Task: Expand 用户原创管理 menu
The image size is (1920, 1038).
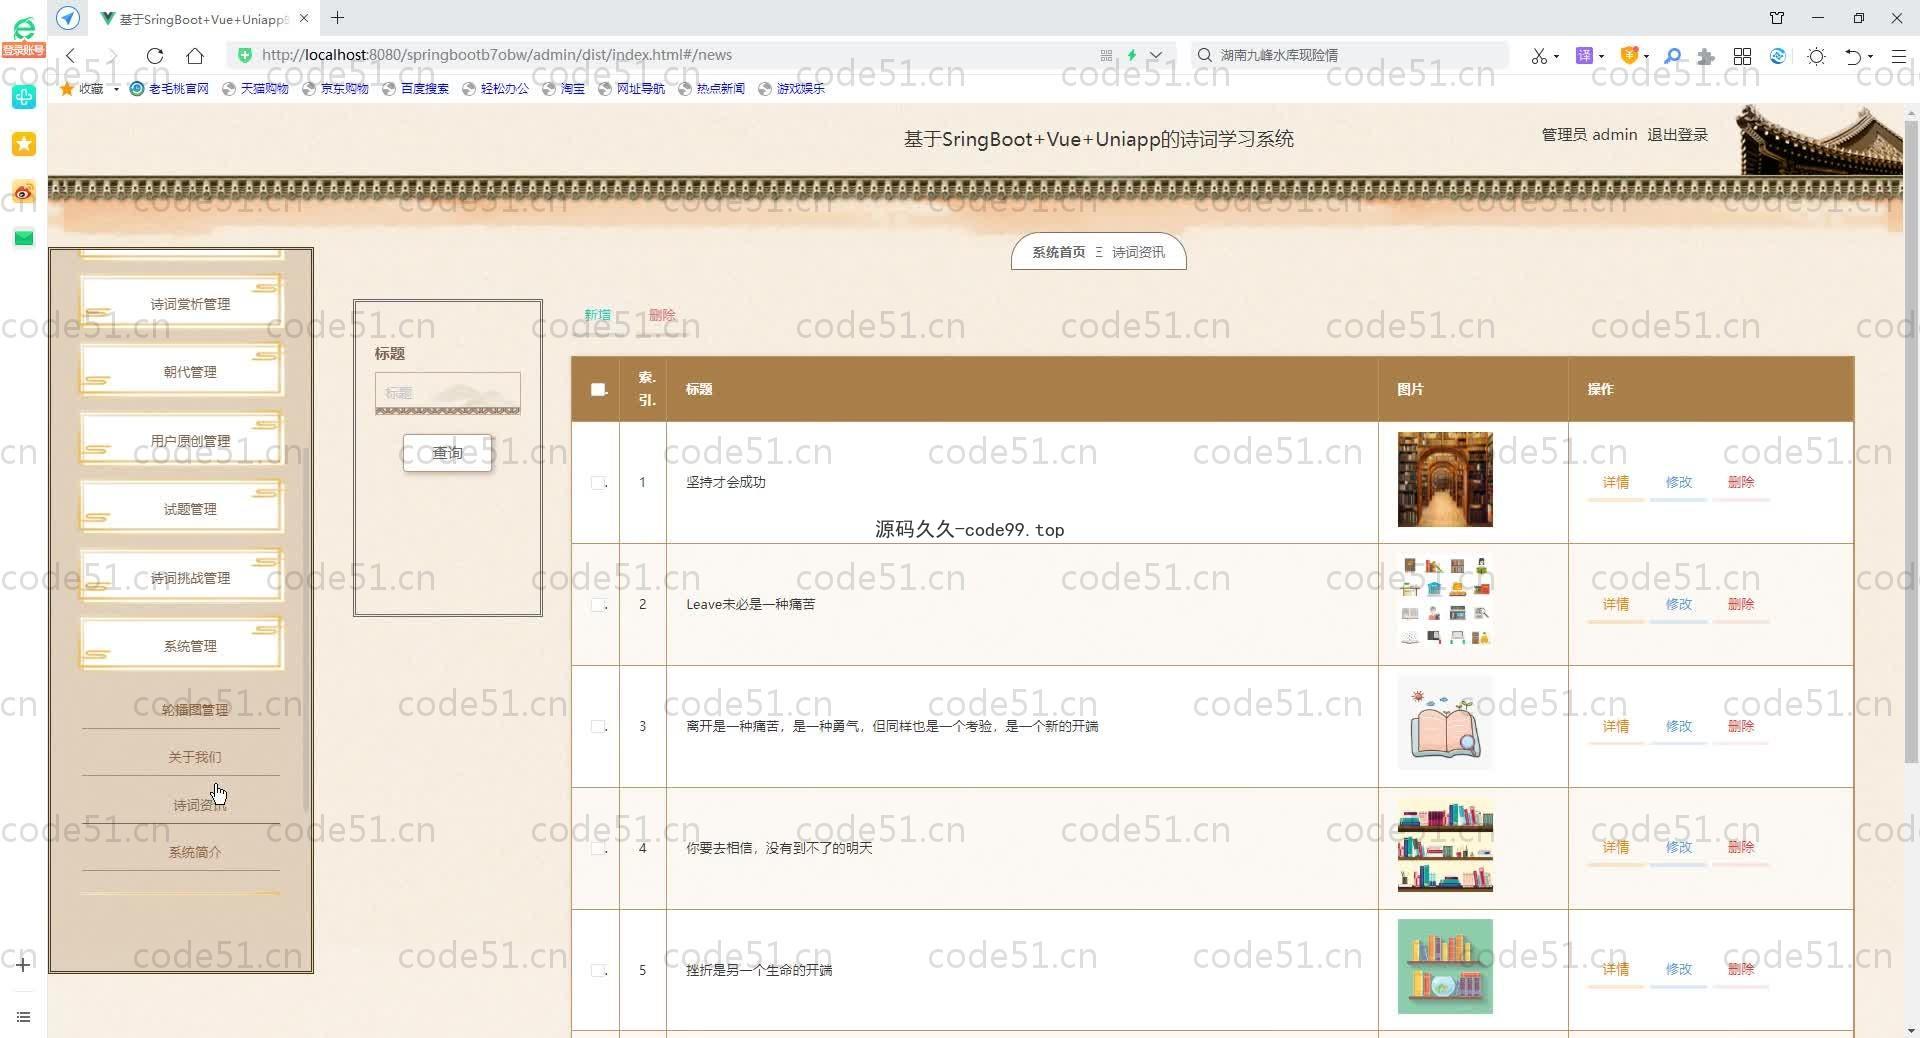Action: pos(181,440)
